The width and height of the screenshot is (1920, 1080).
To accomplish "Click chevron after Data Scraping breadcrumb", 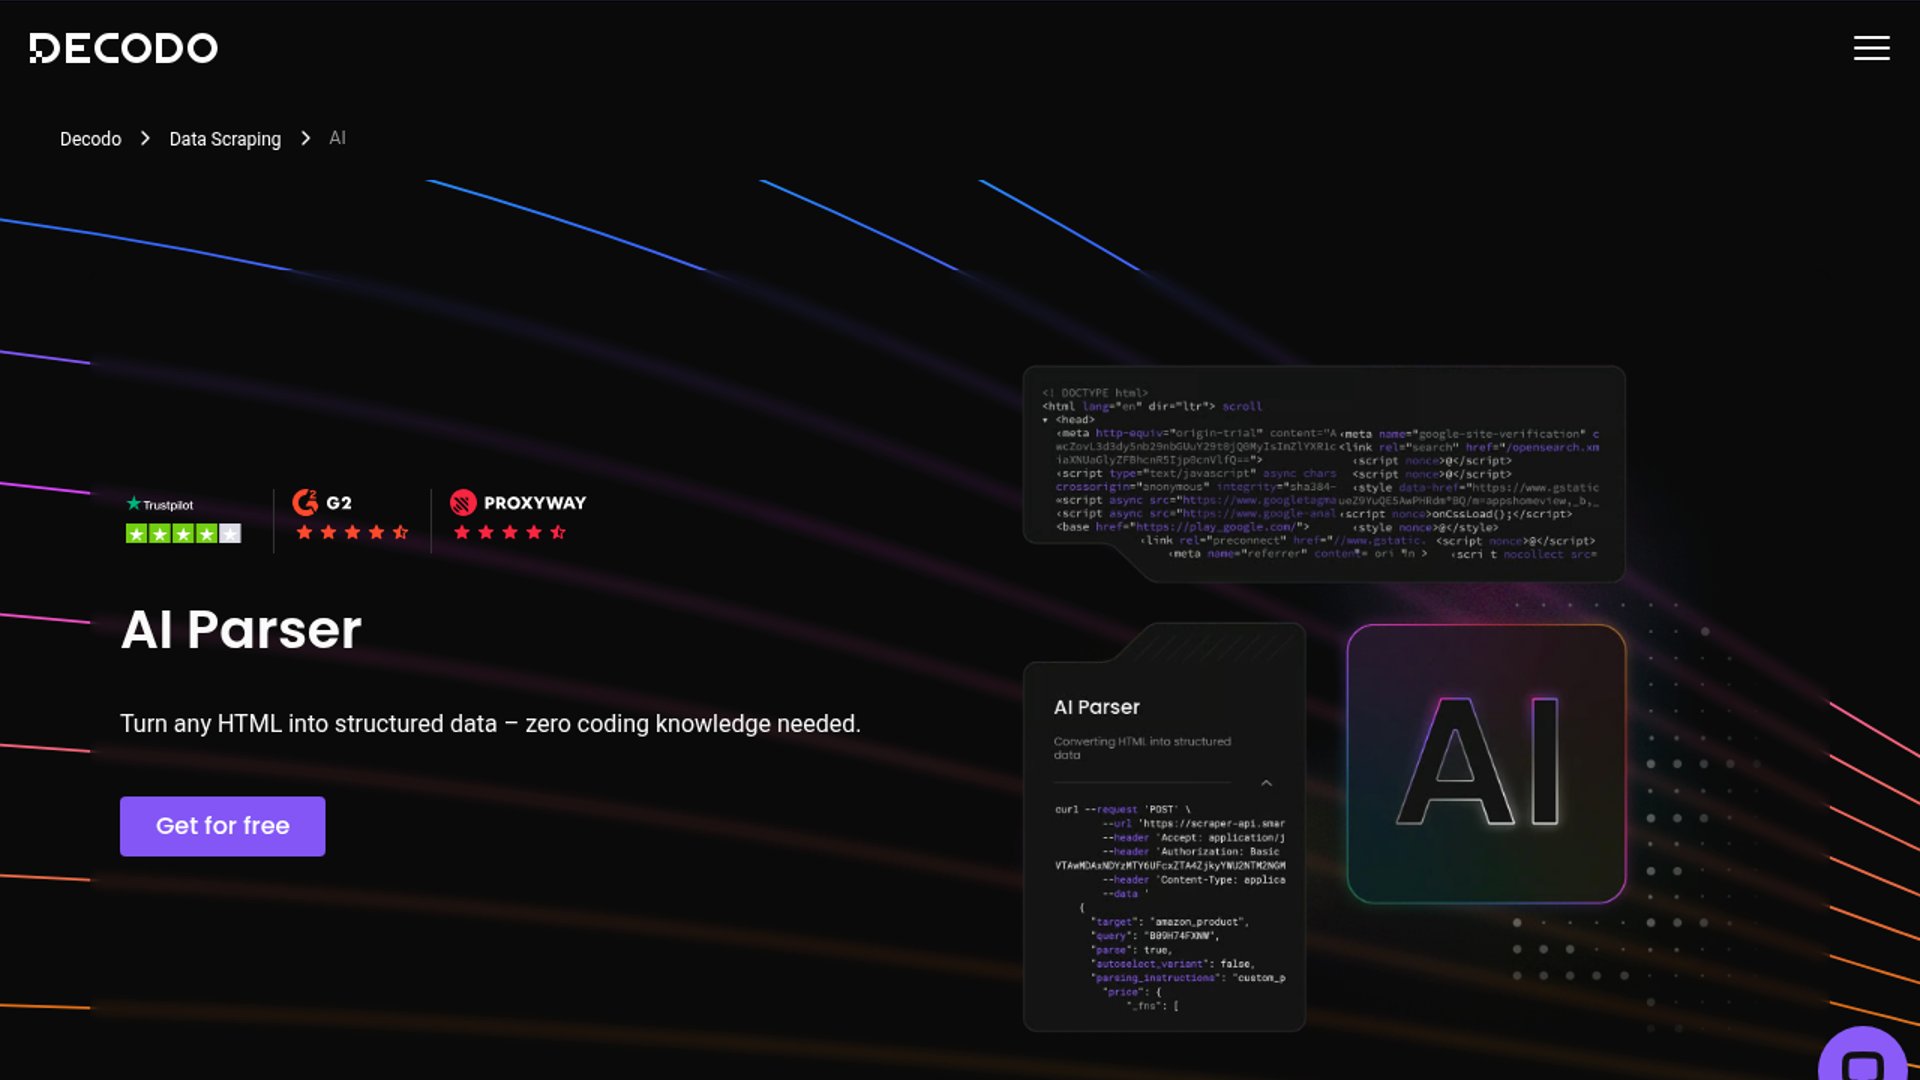I will [305, 139].
